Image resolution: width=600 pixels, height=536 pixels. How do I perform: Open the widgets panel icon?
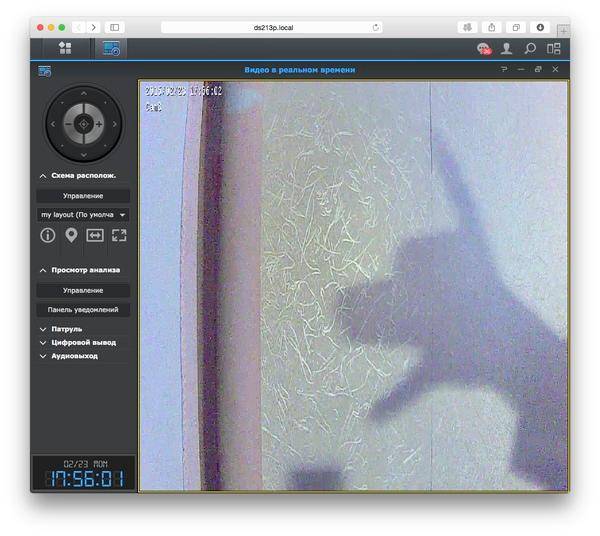coord(553,49)
